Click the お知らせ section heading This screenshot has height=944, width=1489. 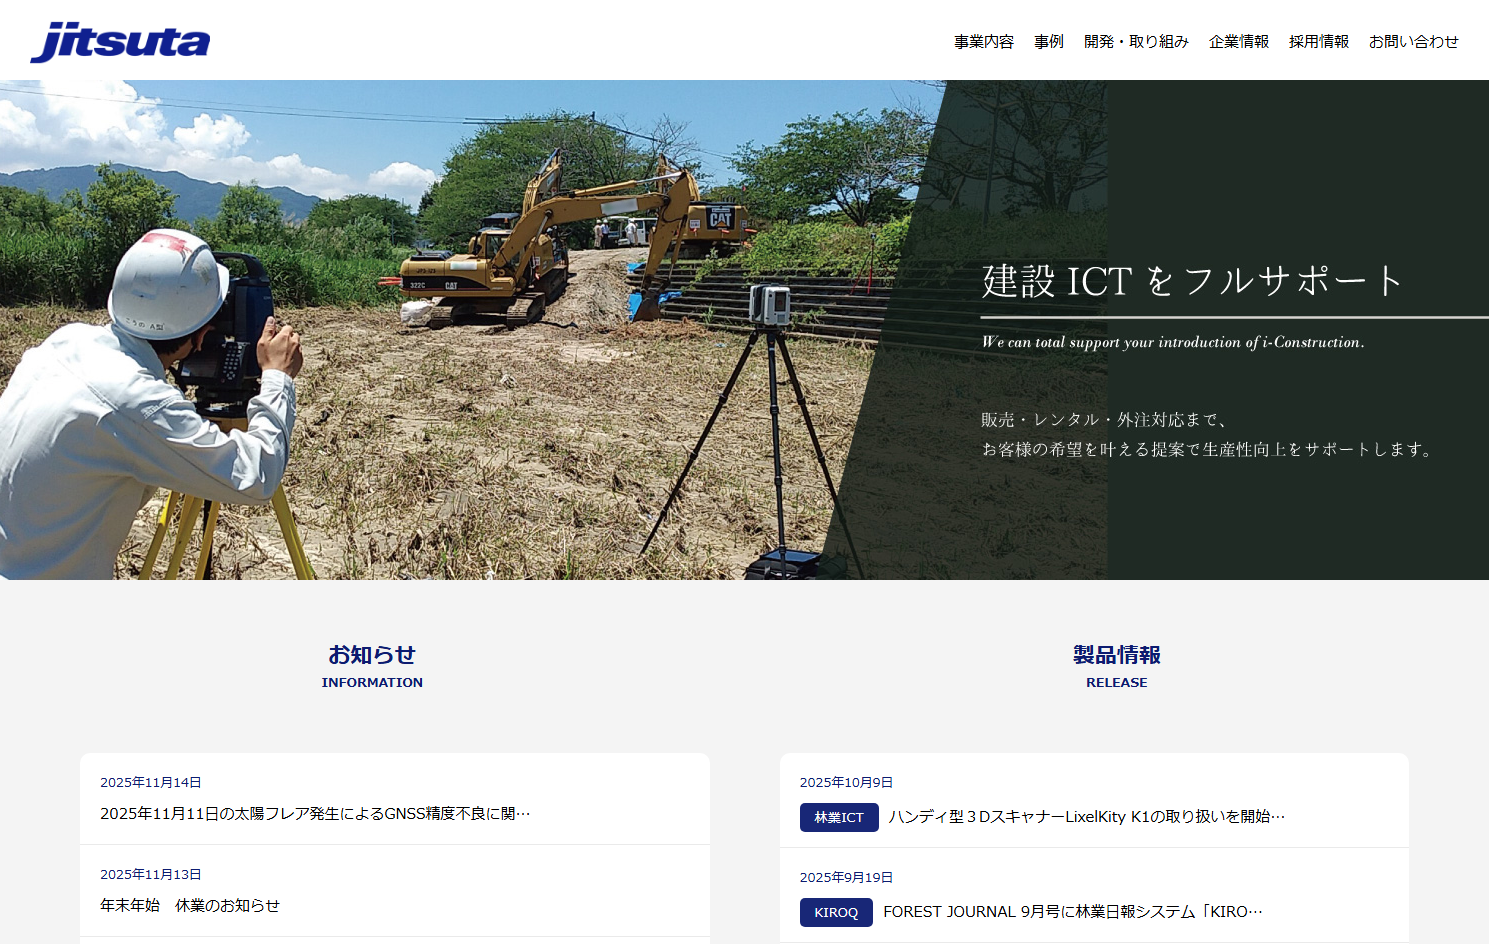372,655
